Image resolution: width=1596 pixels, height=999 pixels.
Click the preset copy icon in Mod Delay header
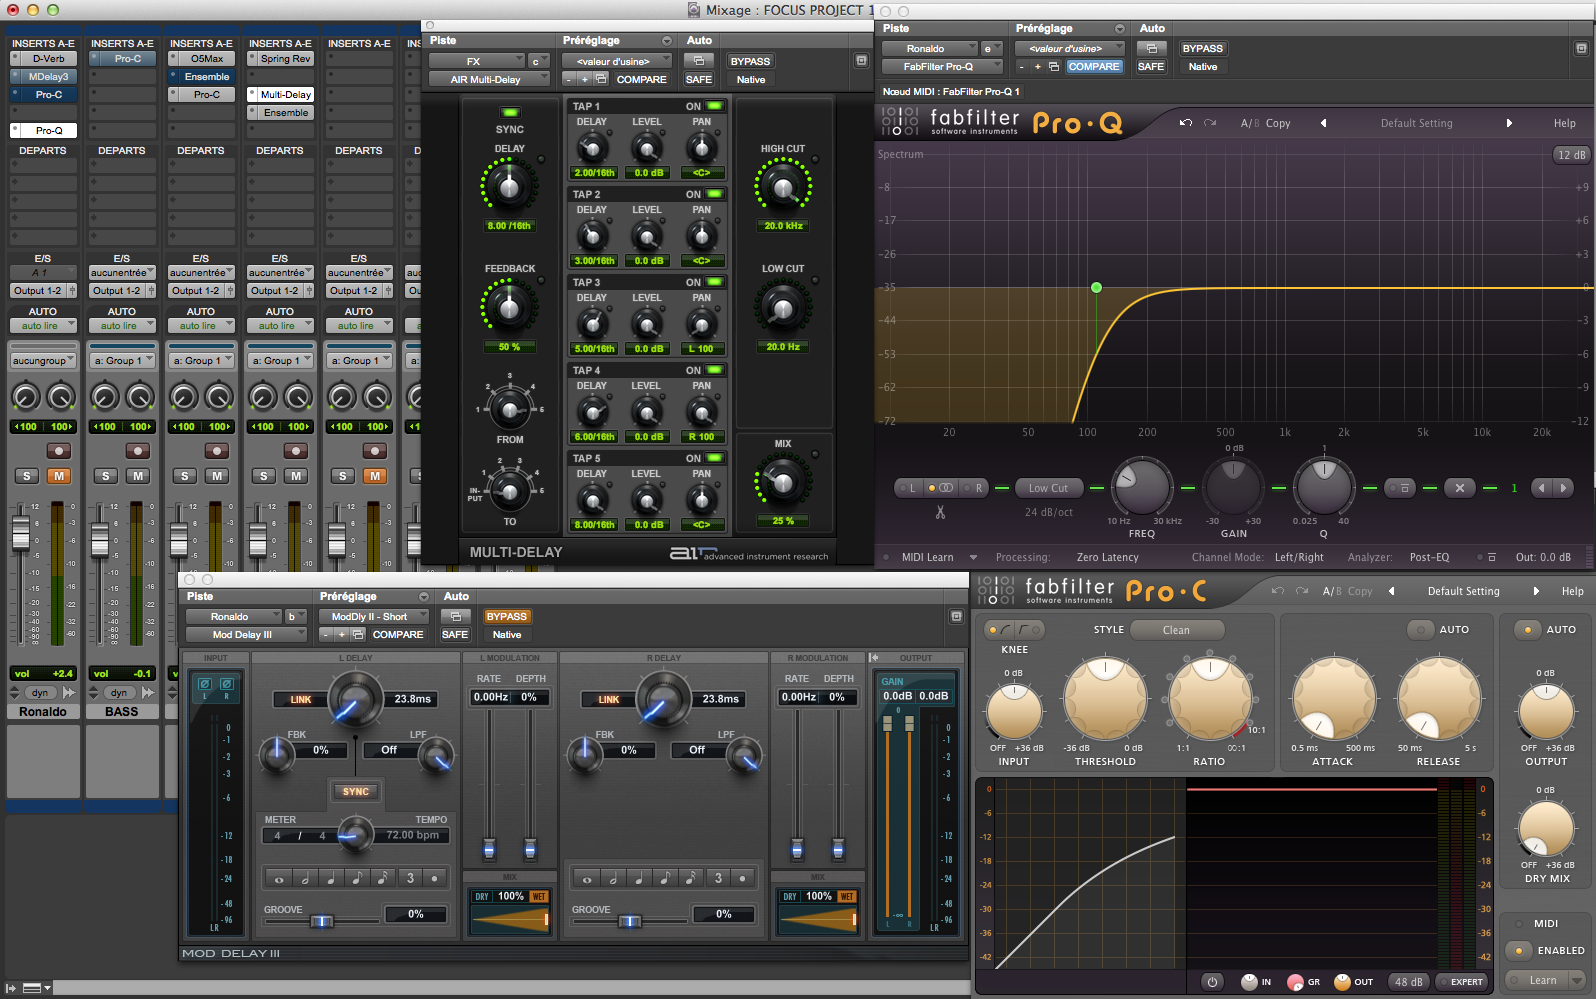click(357, 635)
